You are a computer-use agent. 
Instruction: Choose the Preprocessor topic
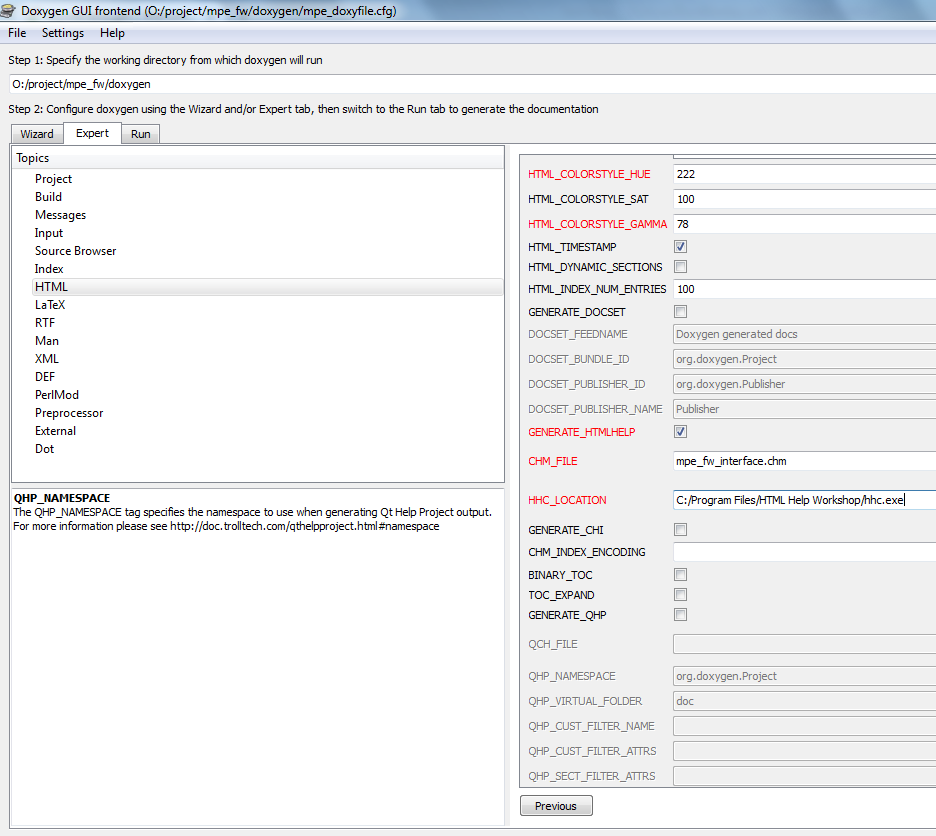pyautogui.click(x=69, y=413)
